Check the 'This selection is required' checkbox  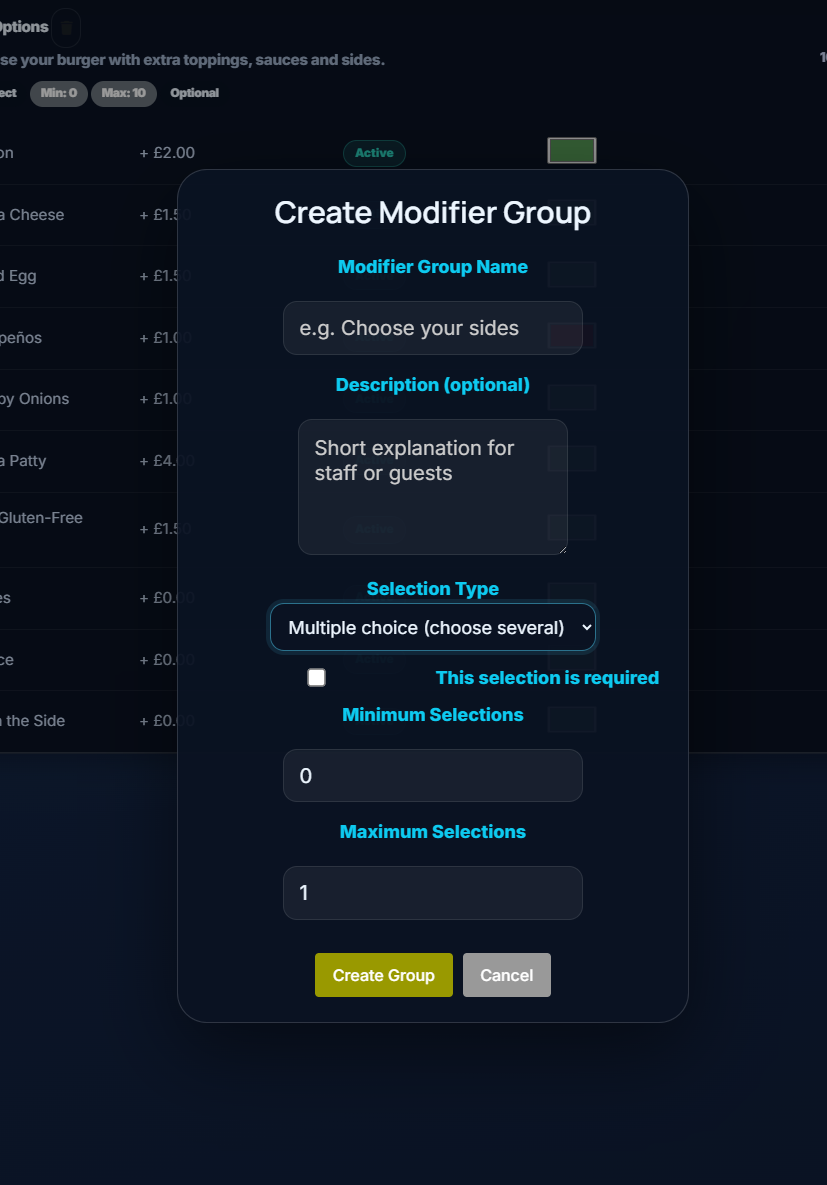coord(317,677)
